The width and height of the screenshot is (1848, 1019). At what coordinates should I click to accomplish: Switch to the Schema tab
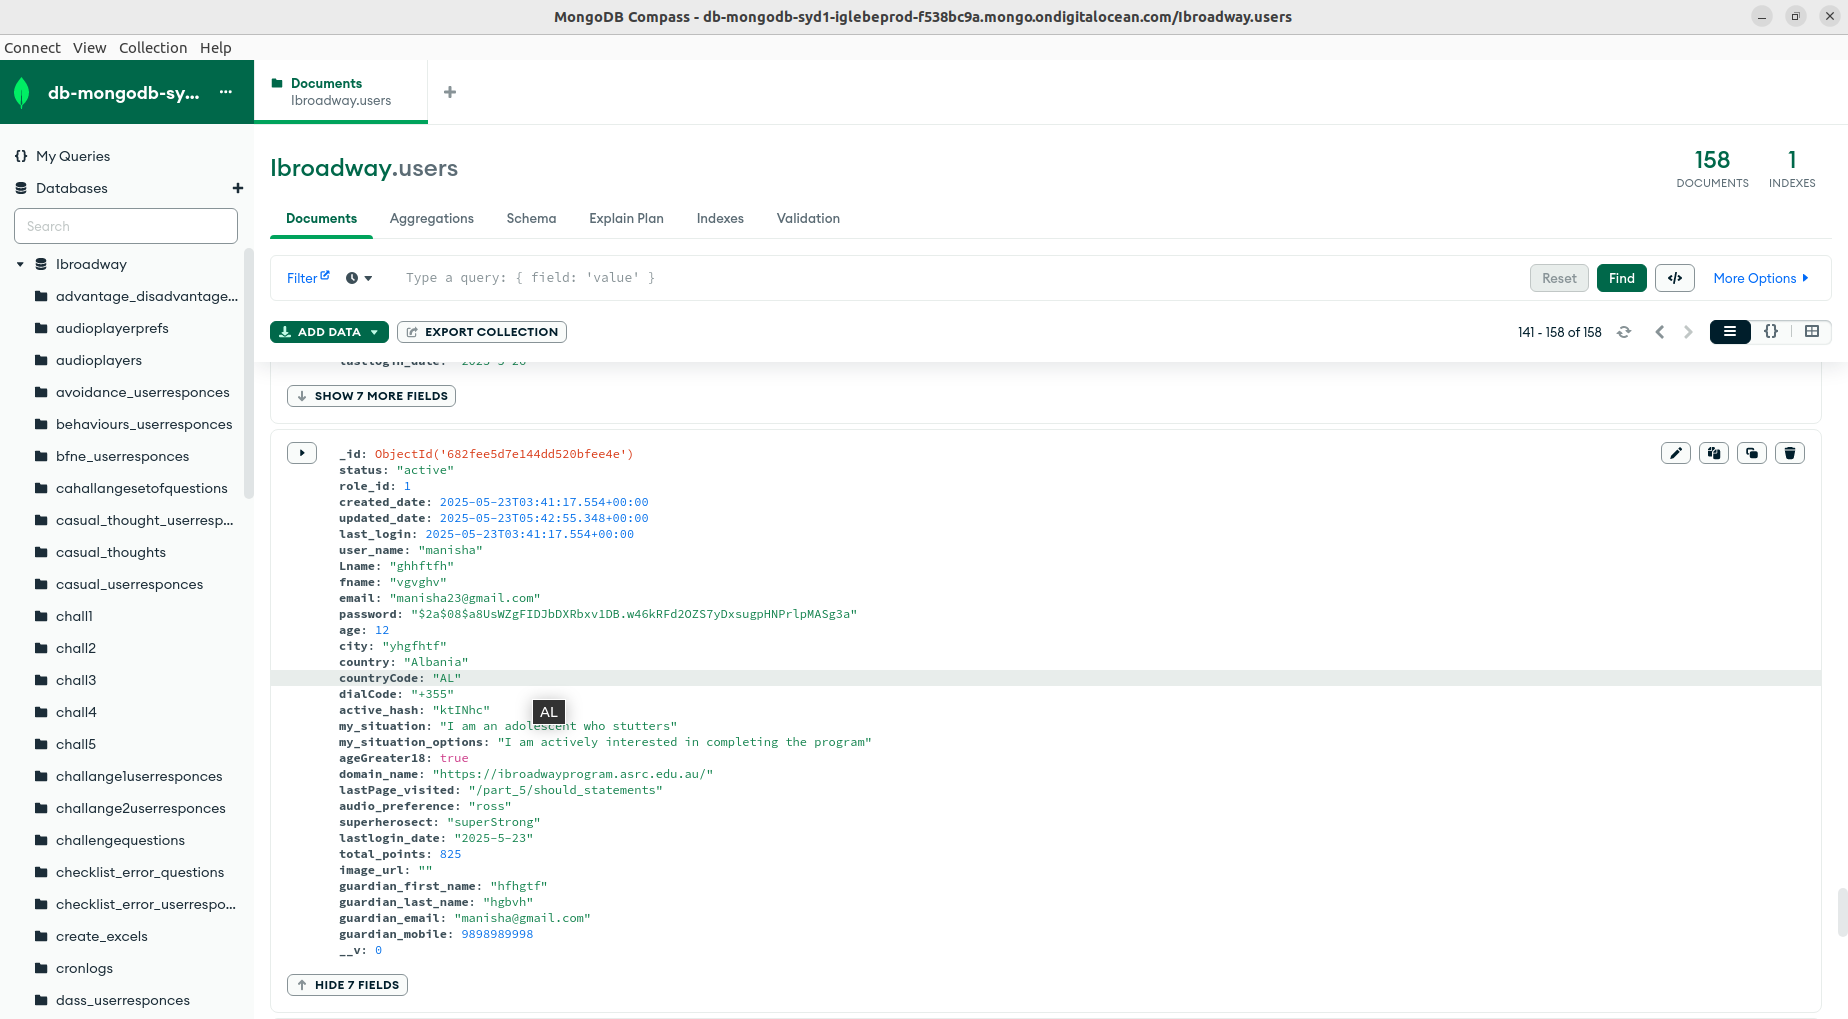coord(531,218)
